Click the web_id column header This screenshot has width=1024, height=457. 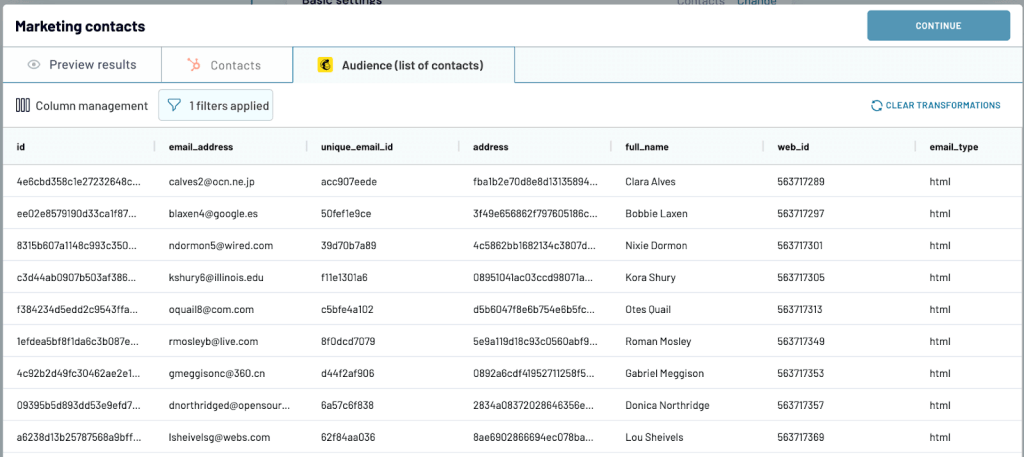(x=793, y=147)
